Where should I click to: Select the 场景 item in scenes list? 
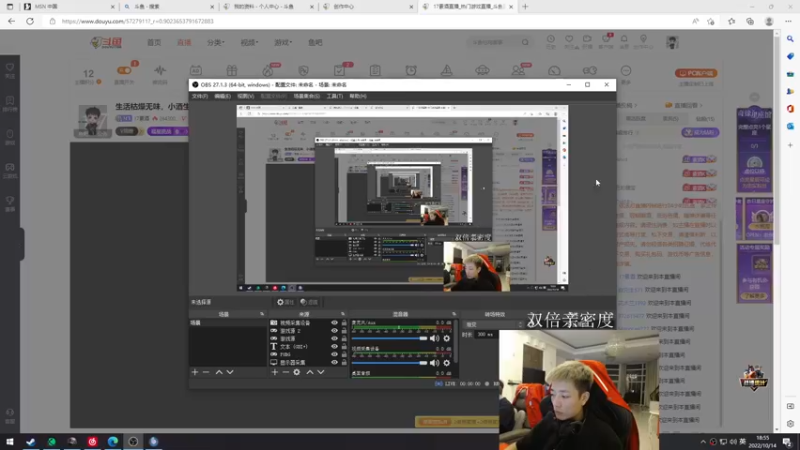[228, 323]
